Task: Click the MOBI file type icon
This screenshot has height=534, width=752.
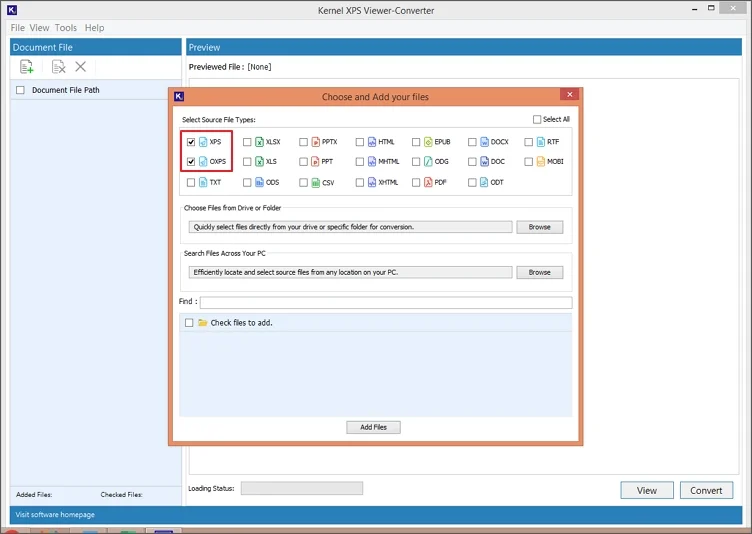Action: (541, 162)
